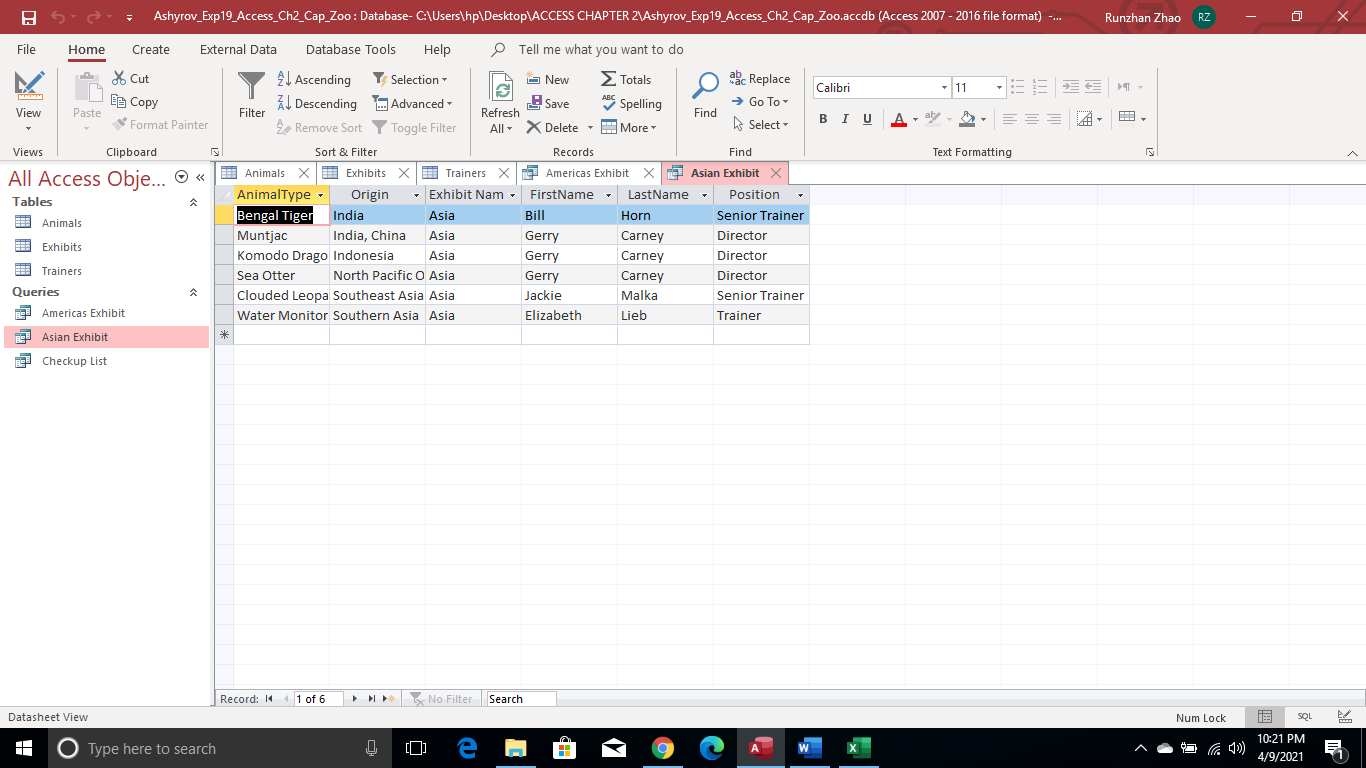Open the AnimalType column filter arrow
Image resolution: width=1366 pixels, height=768 pixels.
pos(320,195)
